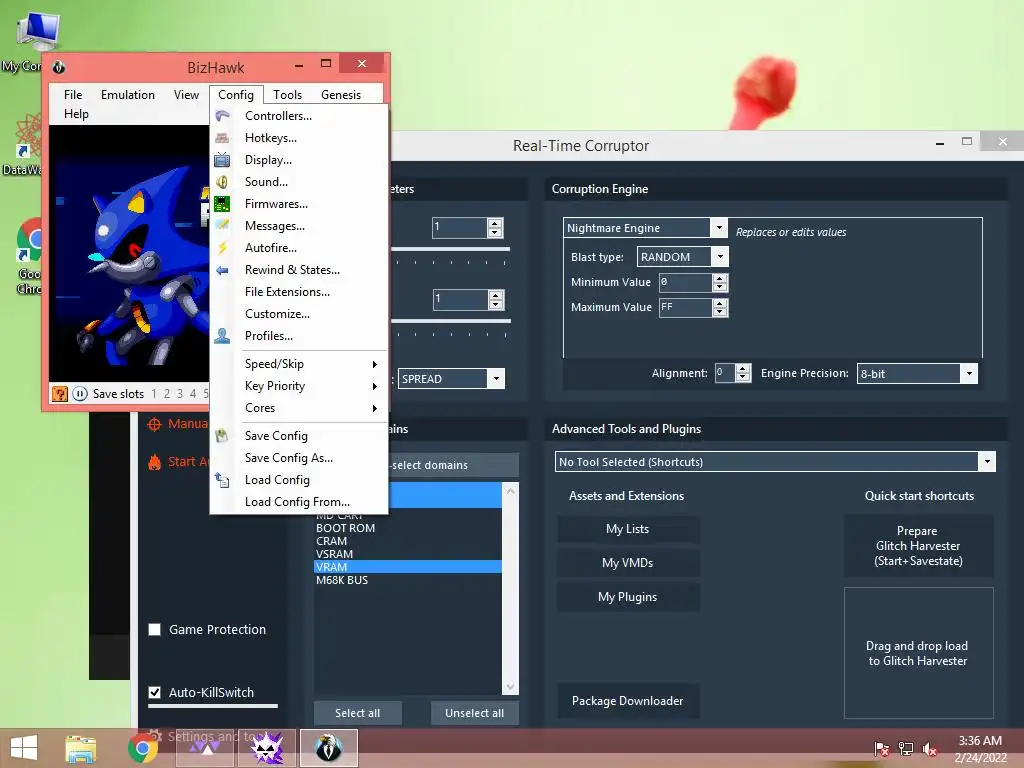Click the My Lists button
This screenshot has height=768, width=1024.
(x=628, y=529)
